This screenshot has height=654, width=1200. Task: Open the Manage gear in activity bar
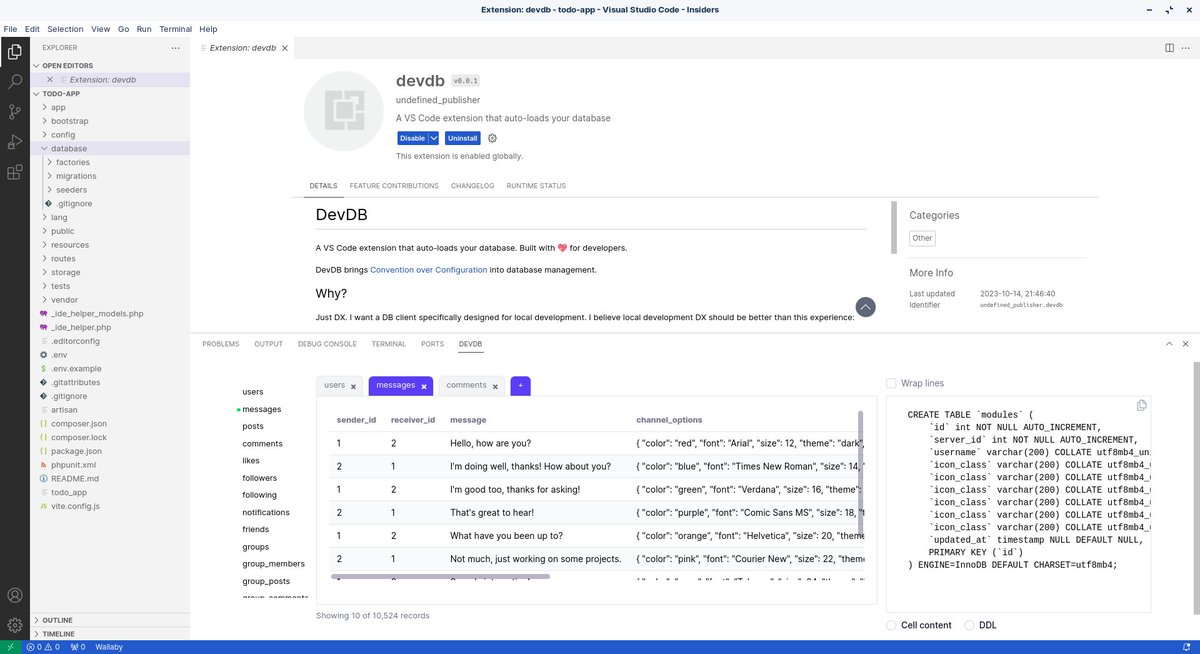click(x=14, y=626)
